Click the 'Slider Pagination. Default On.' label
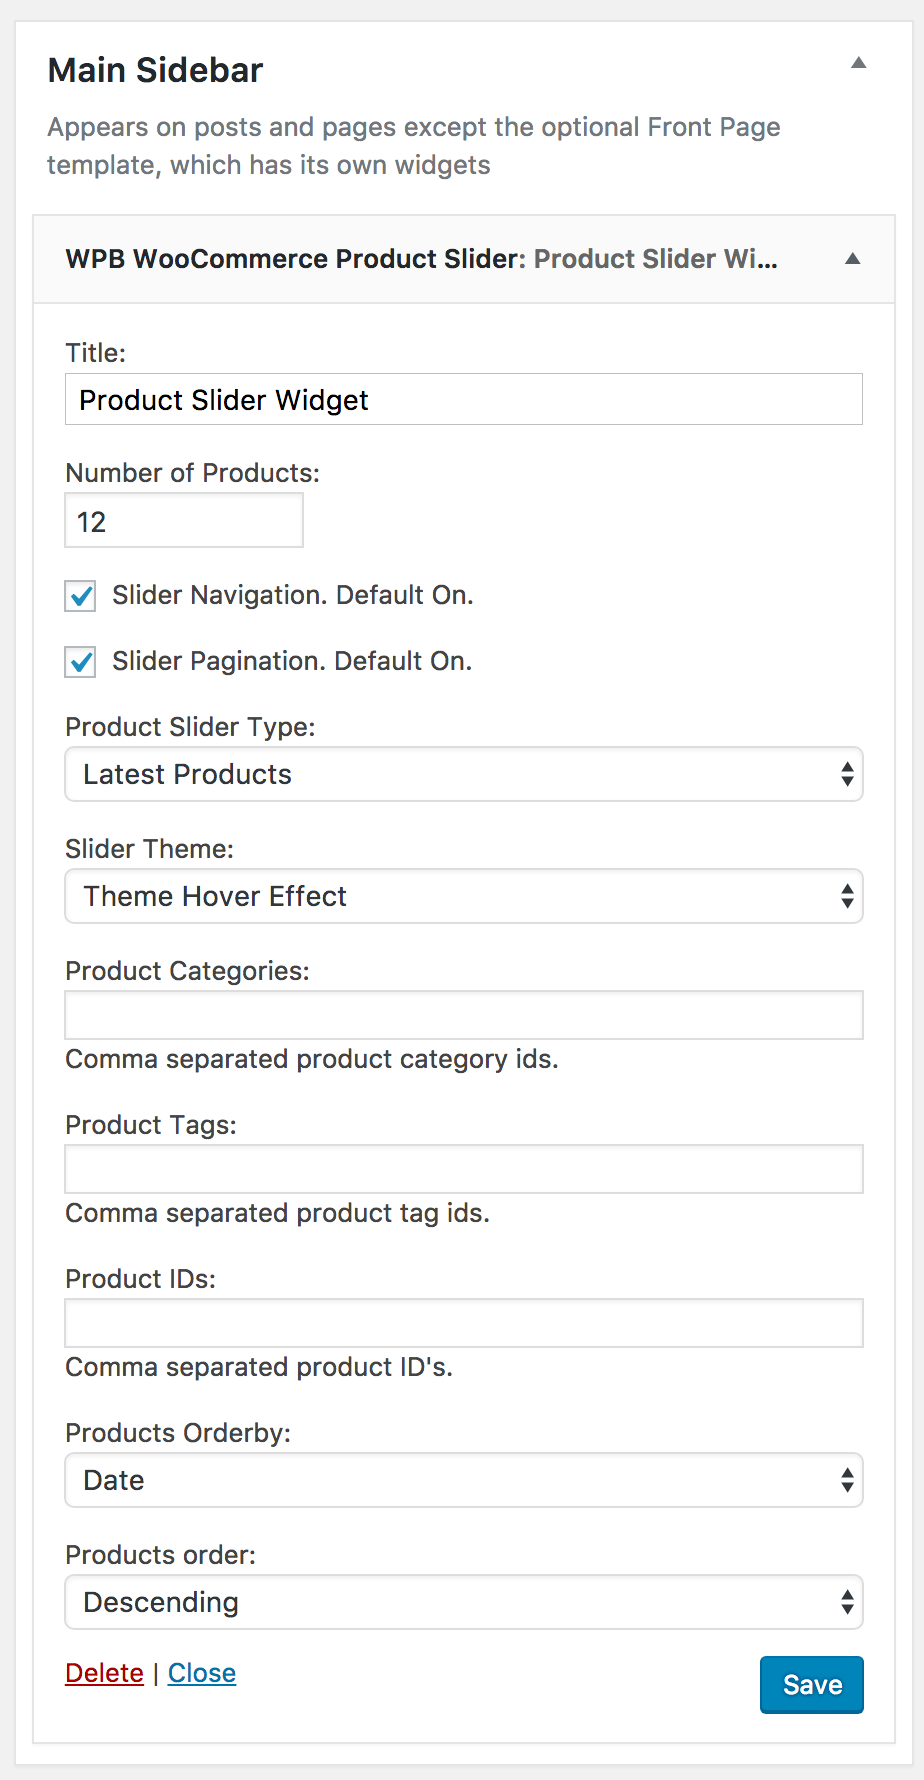 tap(292, 661)
